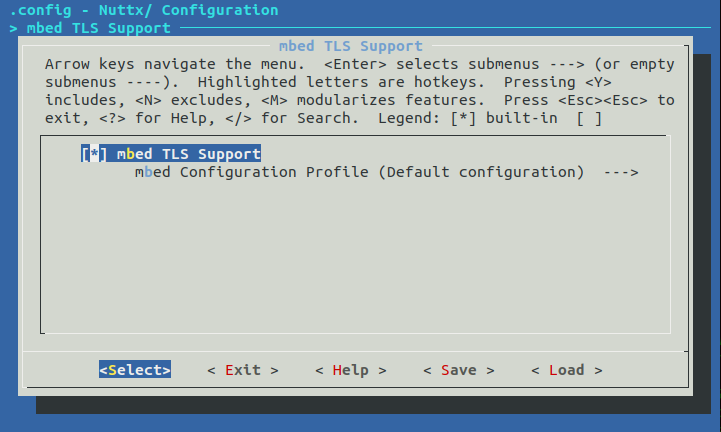721x432 pixels.
Task: Open the mbed Configuration Profile submenu
Action: pos(386,172)
